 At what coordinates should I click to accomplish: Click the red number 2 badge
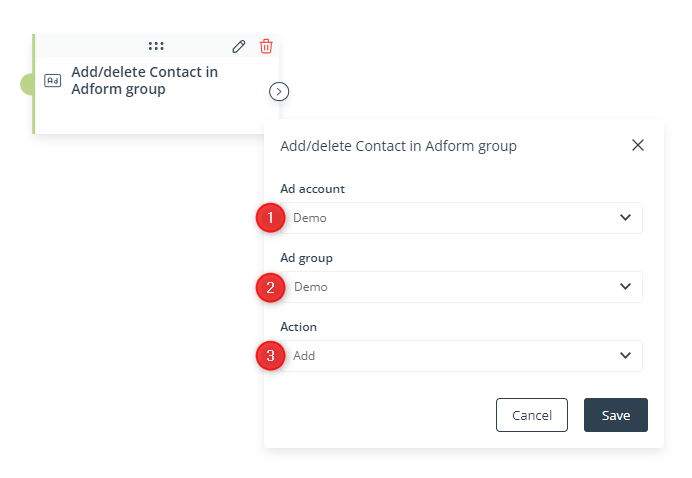pyautogui.click(x=270, y=287)
